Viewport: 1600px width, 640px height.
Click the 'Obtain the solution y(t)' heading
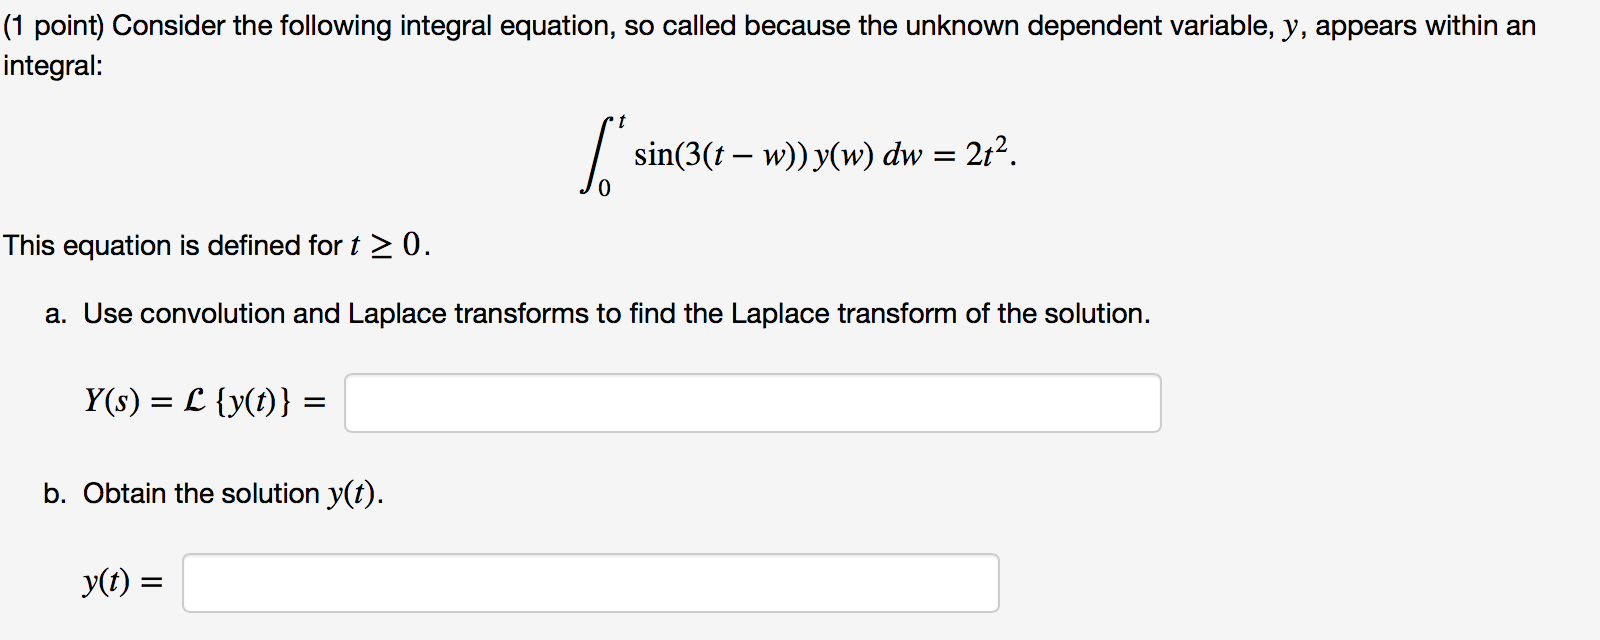[x=235, y=492]
